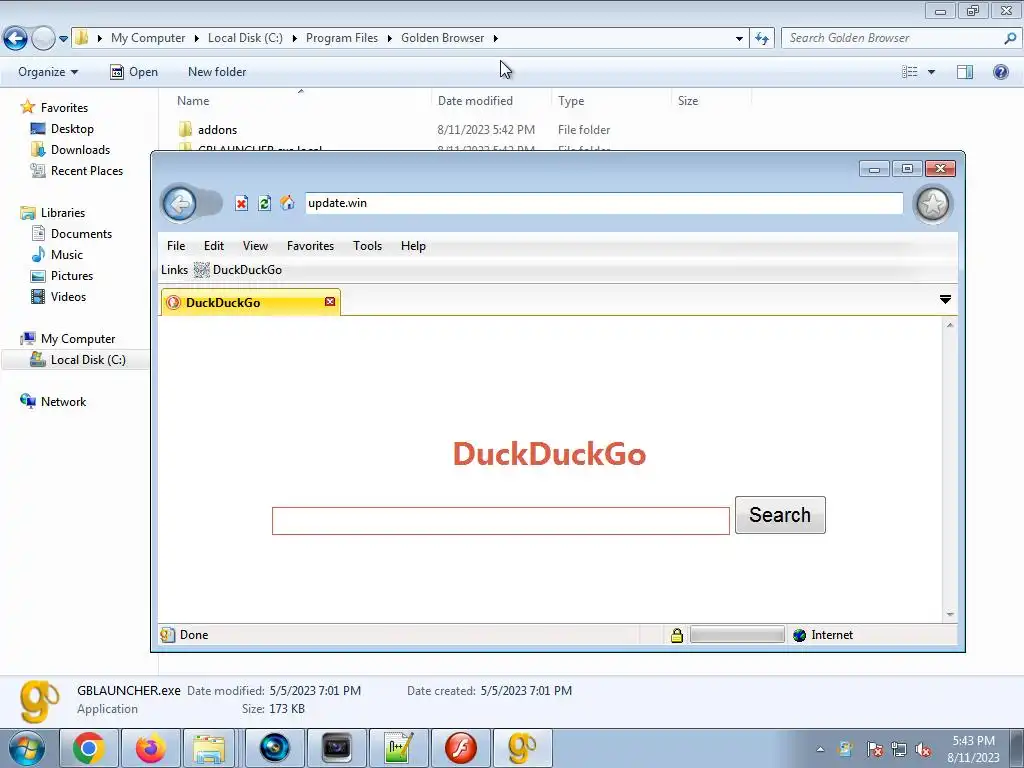Toggle the preview pane button
1024x768 pixels.
[965, 72]
